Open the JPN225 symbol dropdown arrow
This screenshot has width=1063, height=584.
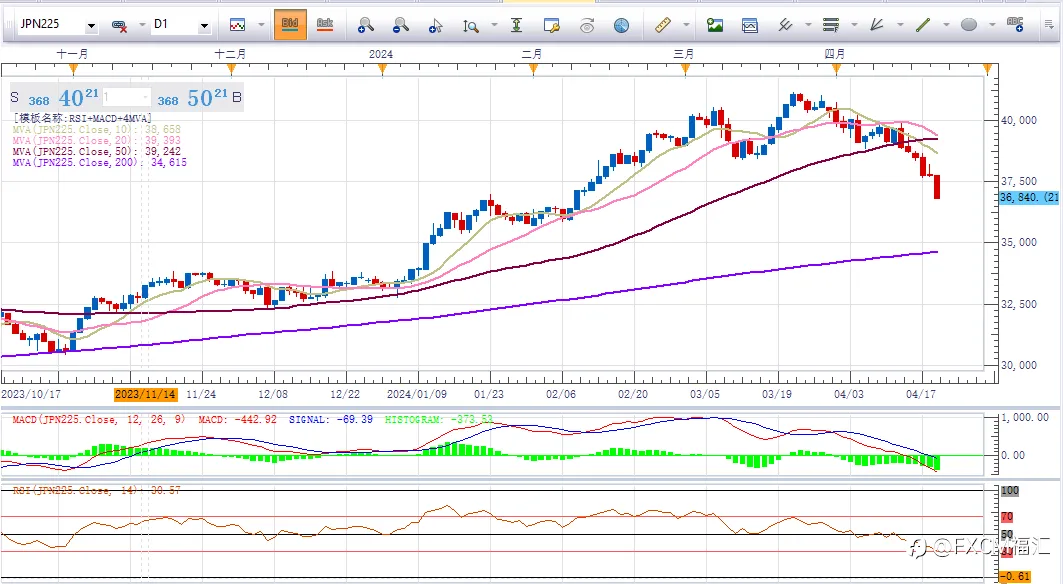tap(91, 26)
